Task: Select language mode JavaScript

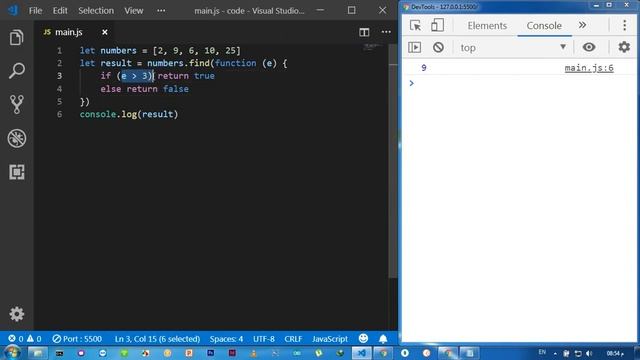Action: click(x=330, y=339)
